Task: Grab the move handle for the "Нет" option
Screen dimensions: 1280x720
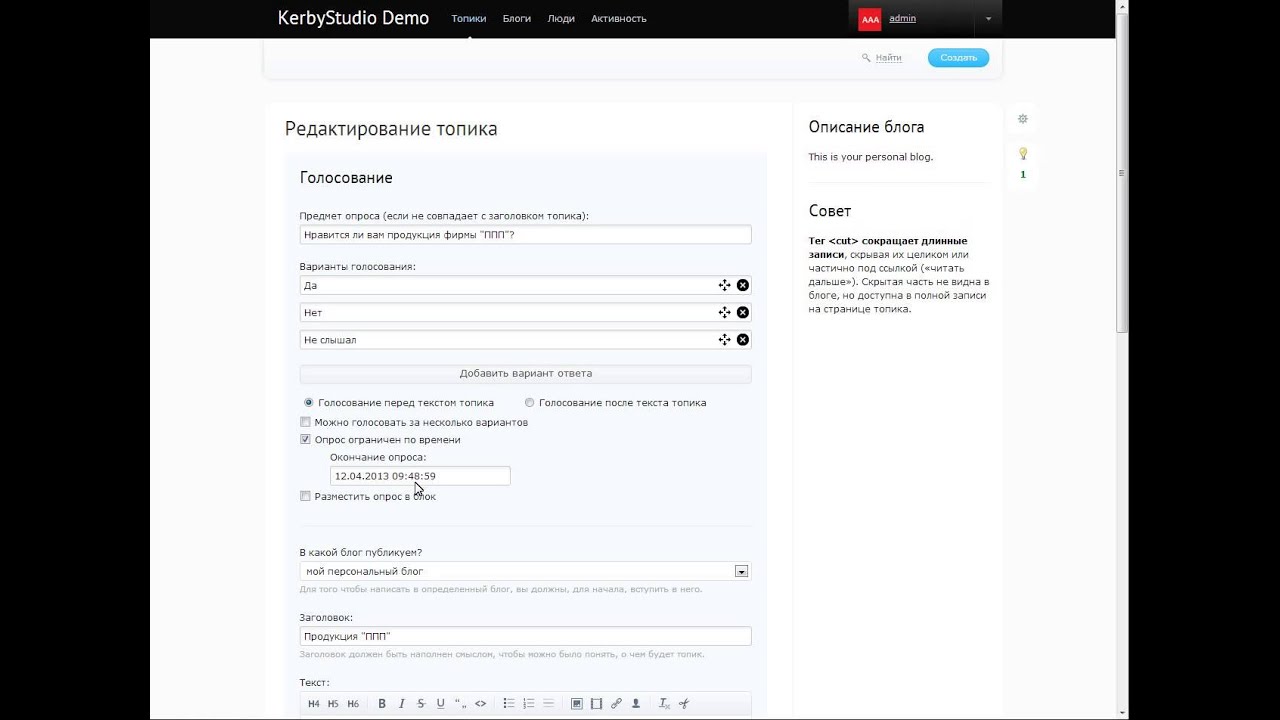Action: (724, 313)
